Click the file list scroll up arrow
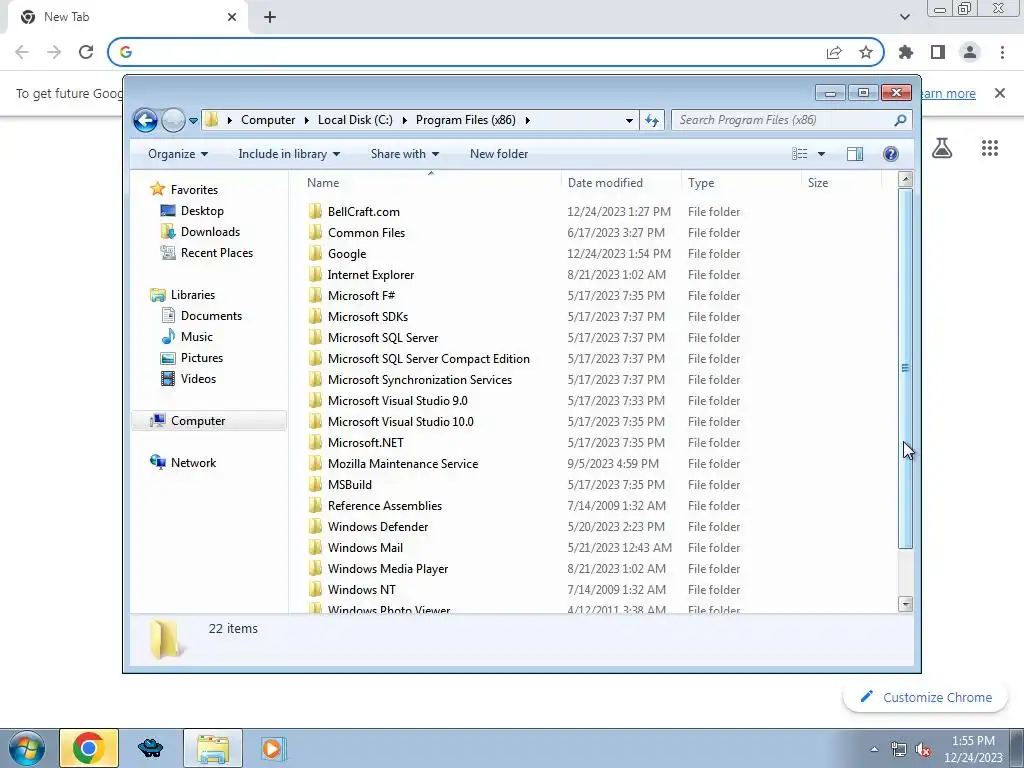The height and width of the screenshot is (768, 1024). tap(905, 179)
